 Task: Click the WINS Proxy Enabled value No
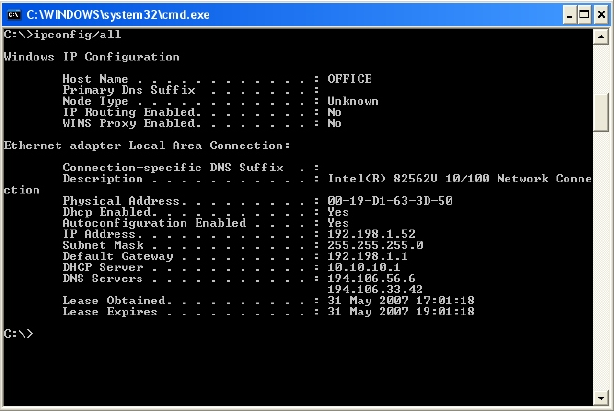tap(334, 123)
